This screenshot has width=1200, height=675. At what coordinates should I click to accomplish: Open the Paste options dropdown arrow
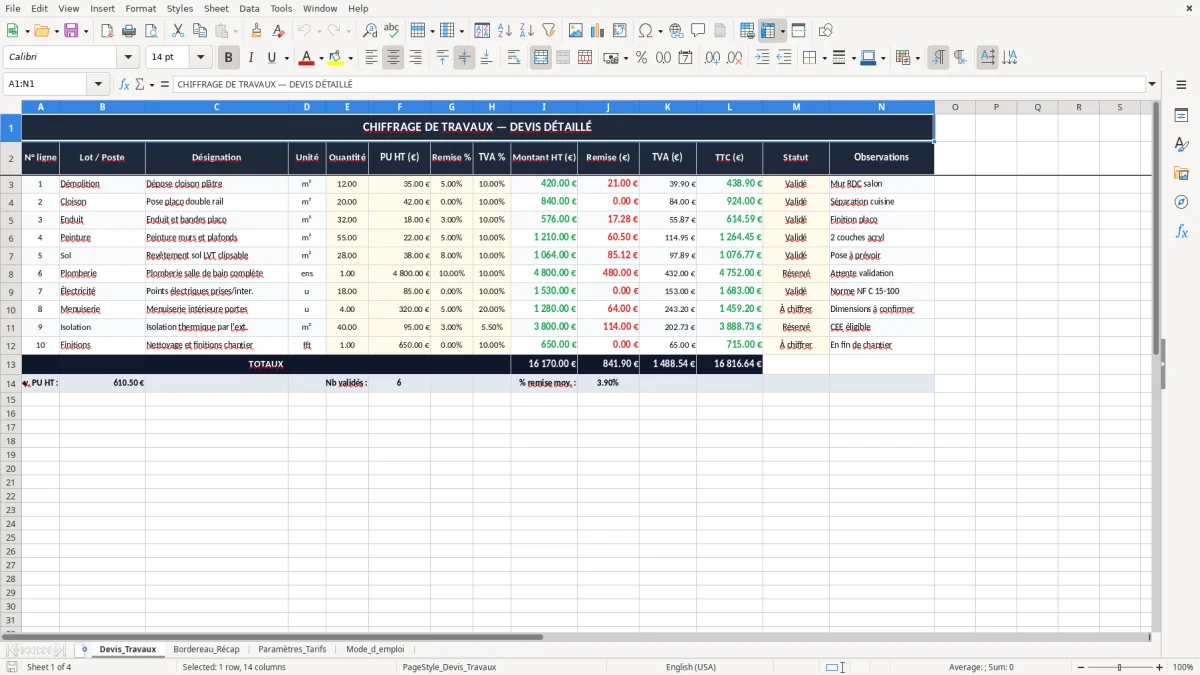(236, 31)
